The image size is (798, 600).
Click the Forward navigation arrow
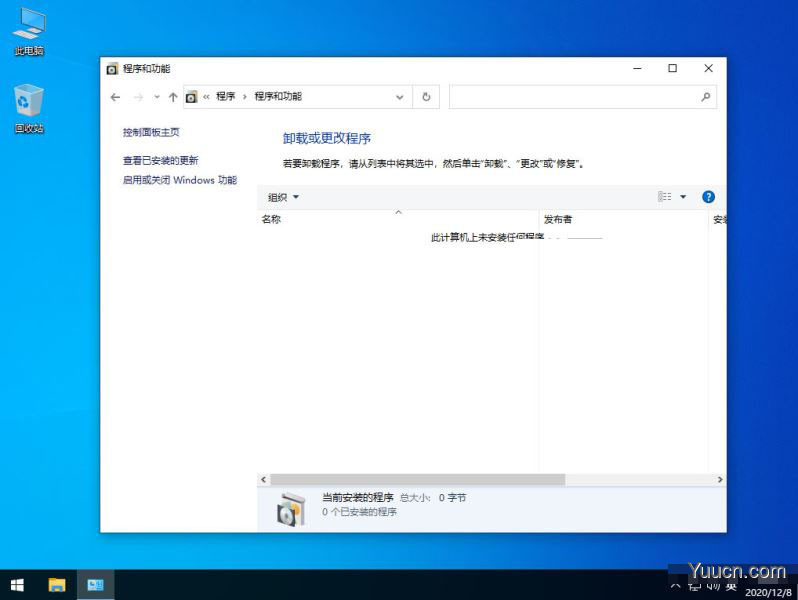coord(138,97)
